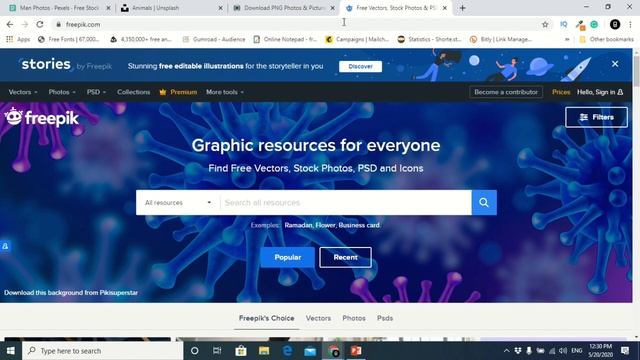Reload the page
Viewport: 640px width, 360px height.
tap(40, 24)
